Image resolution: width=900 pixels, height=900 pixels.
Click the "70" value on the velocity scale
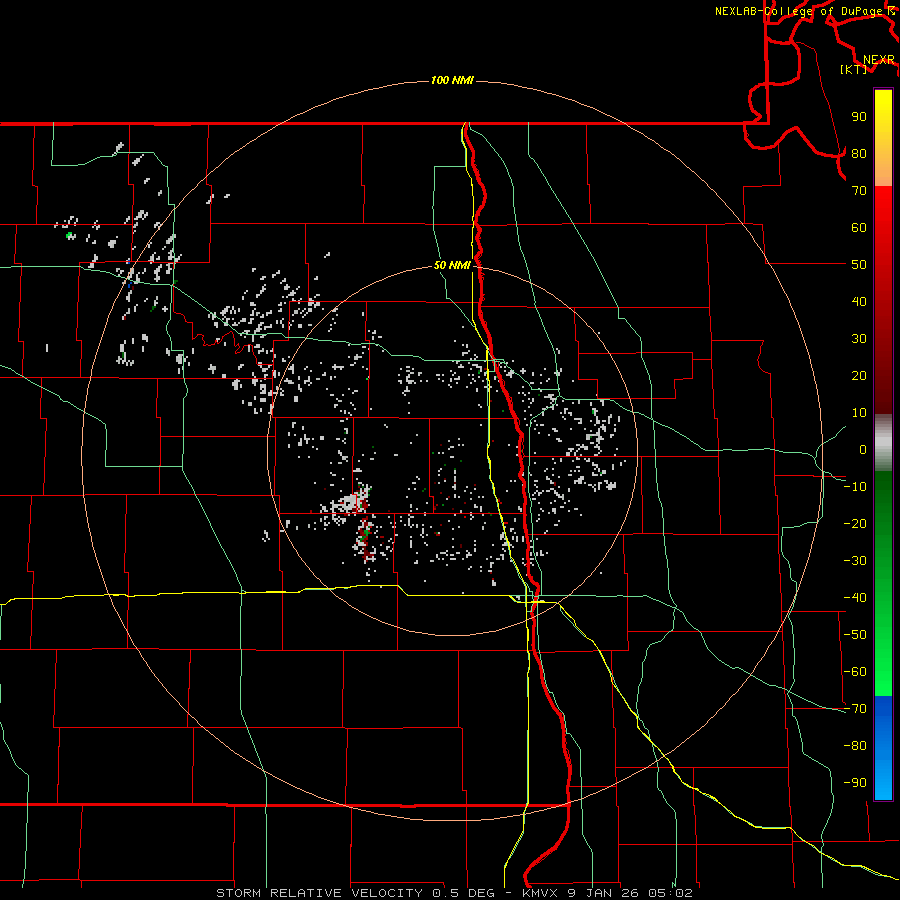coord(859,191)
